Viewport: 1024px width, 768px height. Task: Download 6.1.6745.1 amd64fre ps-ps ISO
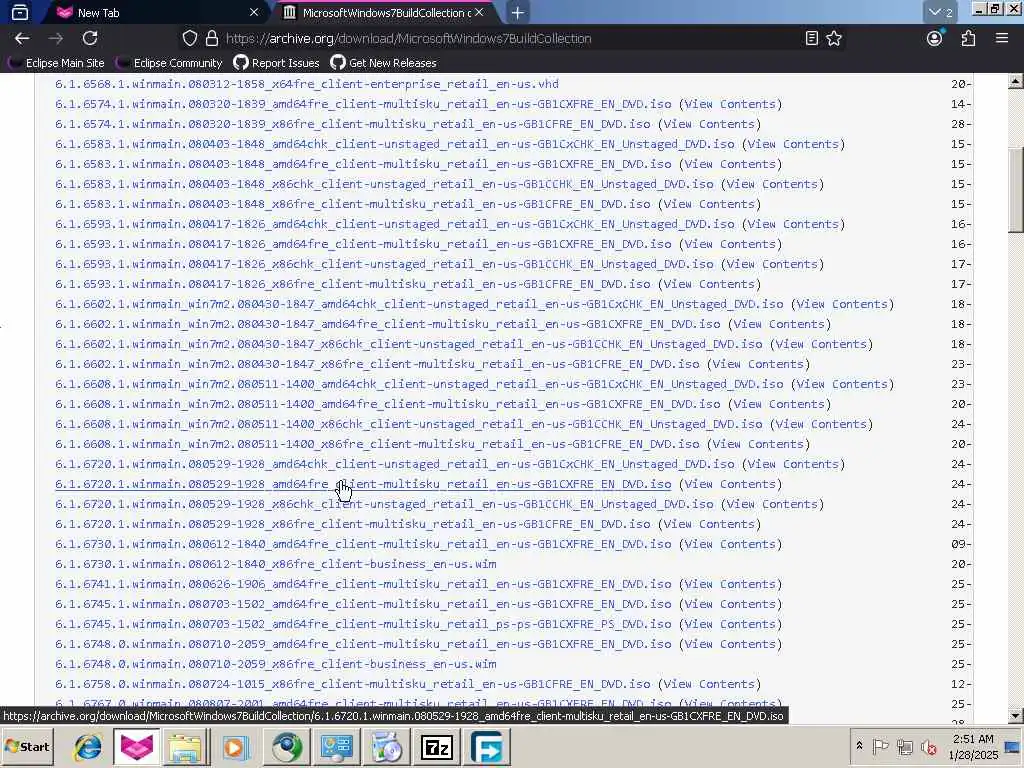point(363,624)
